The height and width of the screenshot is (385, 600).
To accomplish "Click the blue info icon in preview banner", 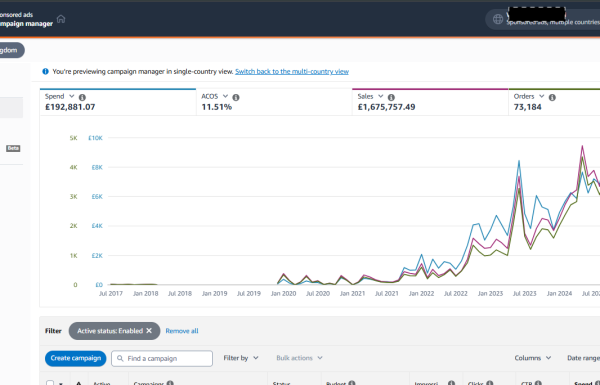I will (46, 71).
